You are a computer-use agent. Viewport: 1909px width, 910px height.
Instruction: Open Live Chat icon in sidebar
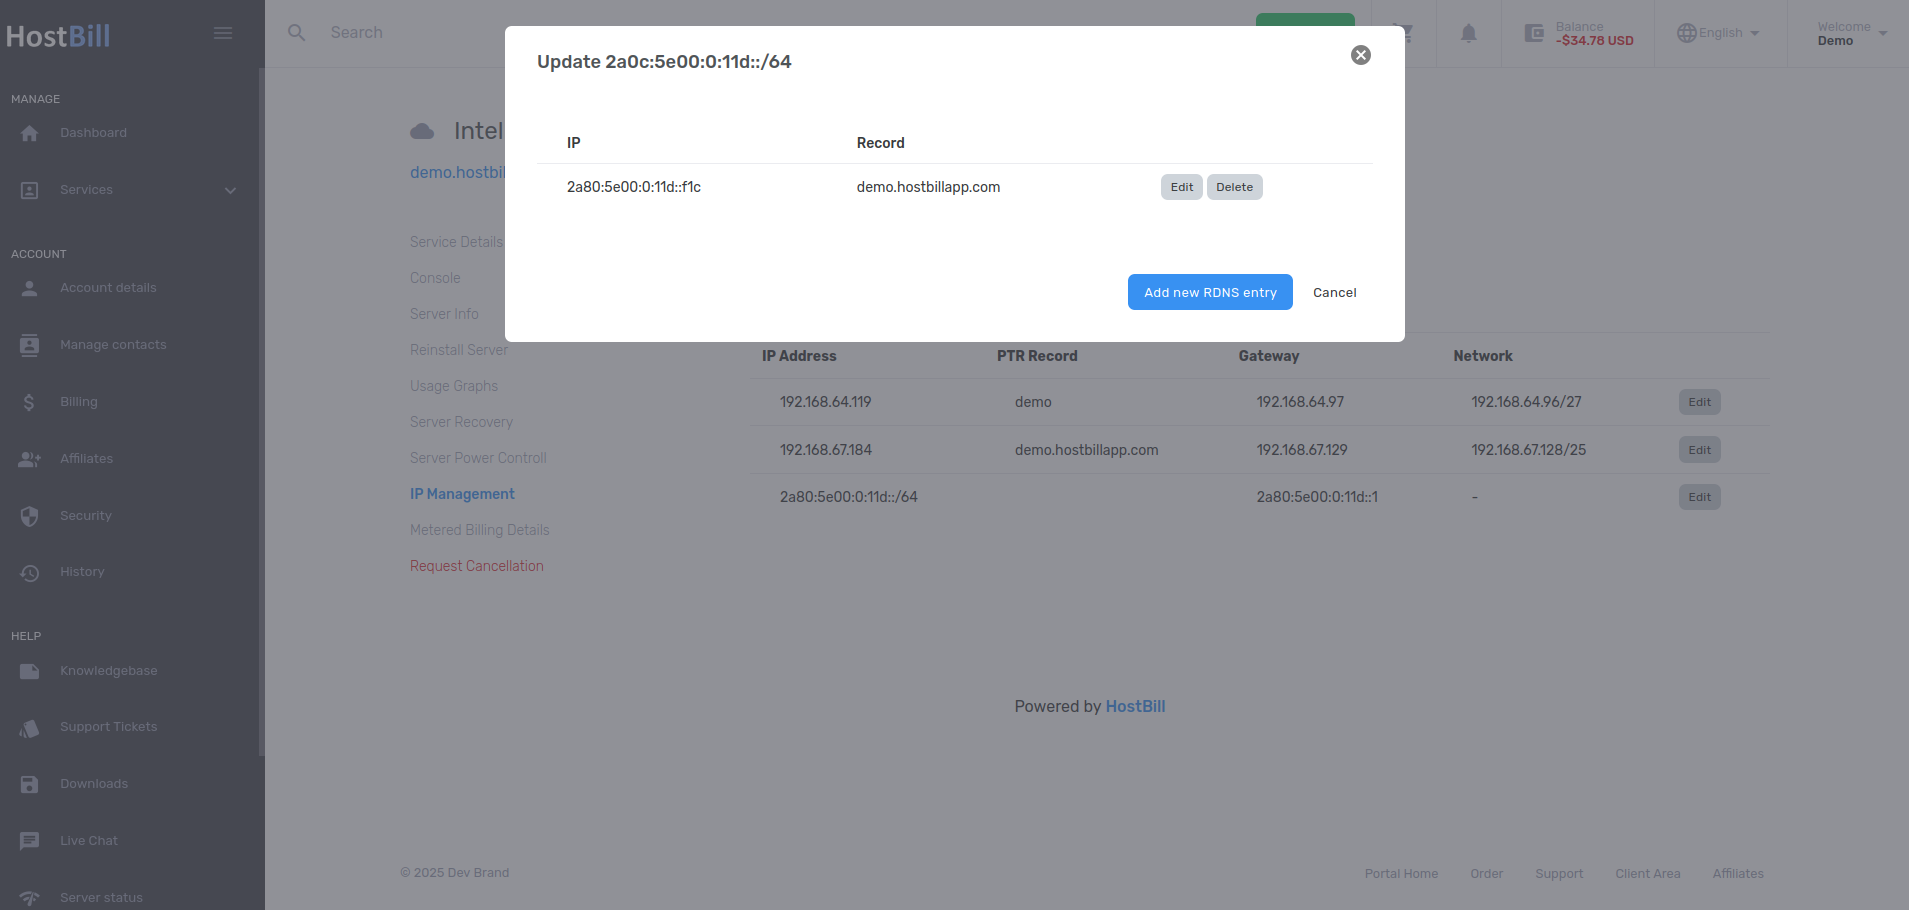point(29,841)
